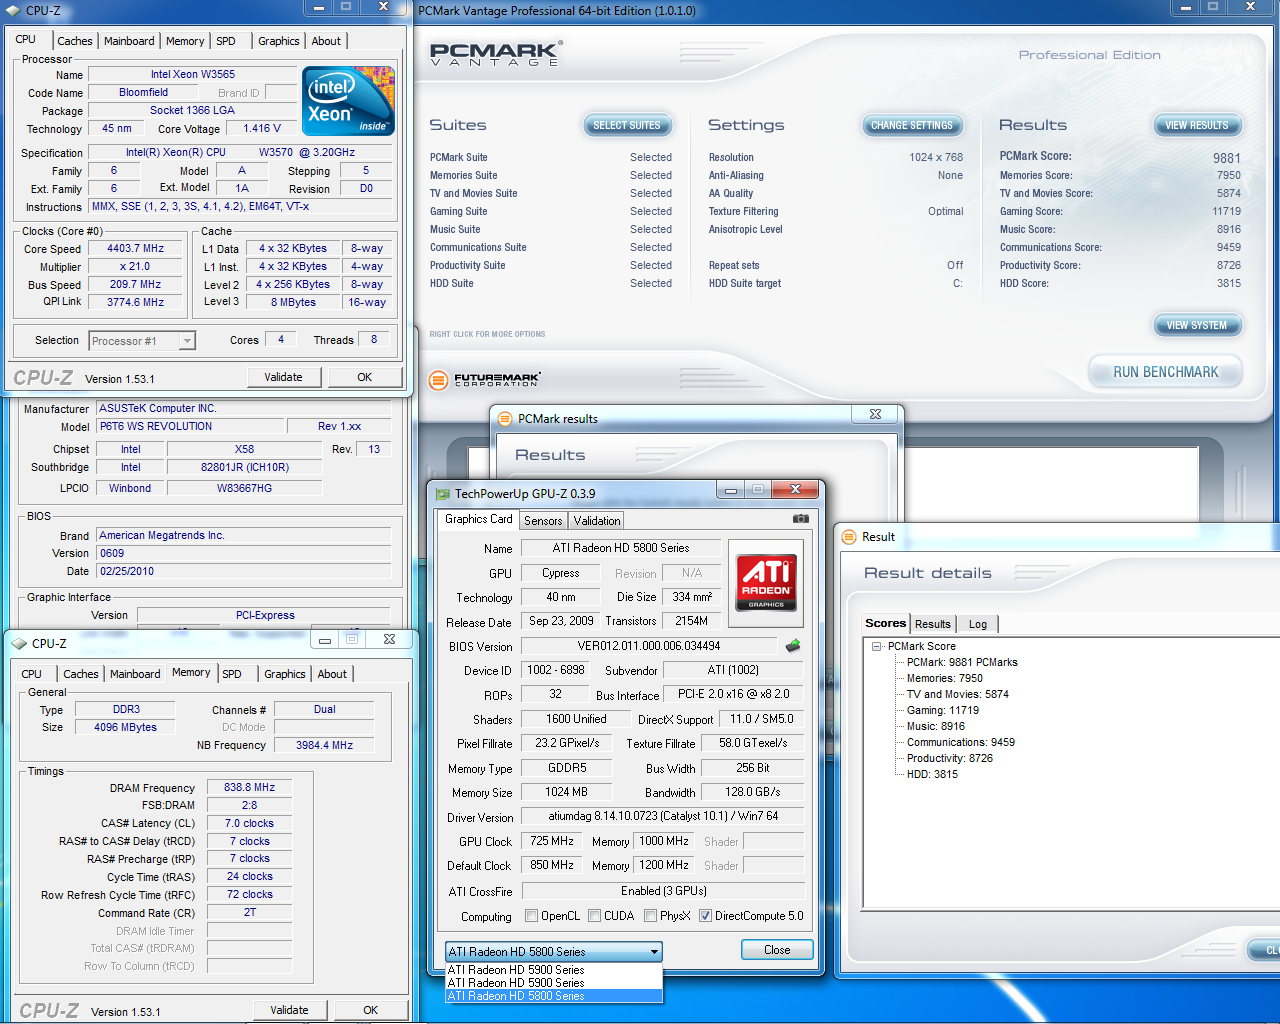The height and width of the screenshot is (1024, 1280).
Task: Click the Intel Xeon inside logo in CPU-Z
Action: 348,101
